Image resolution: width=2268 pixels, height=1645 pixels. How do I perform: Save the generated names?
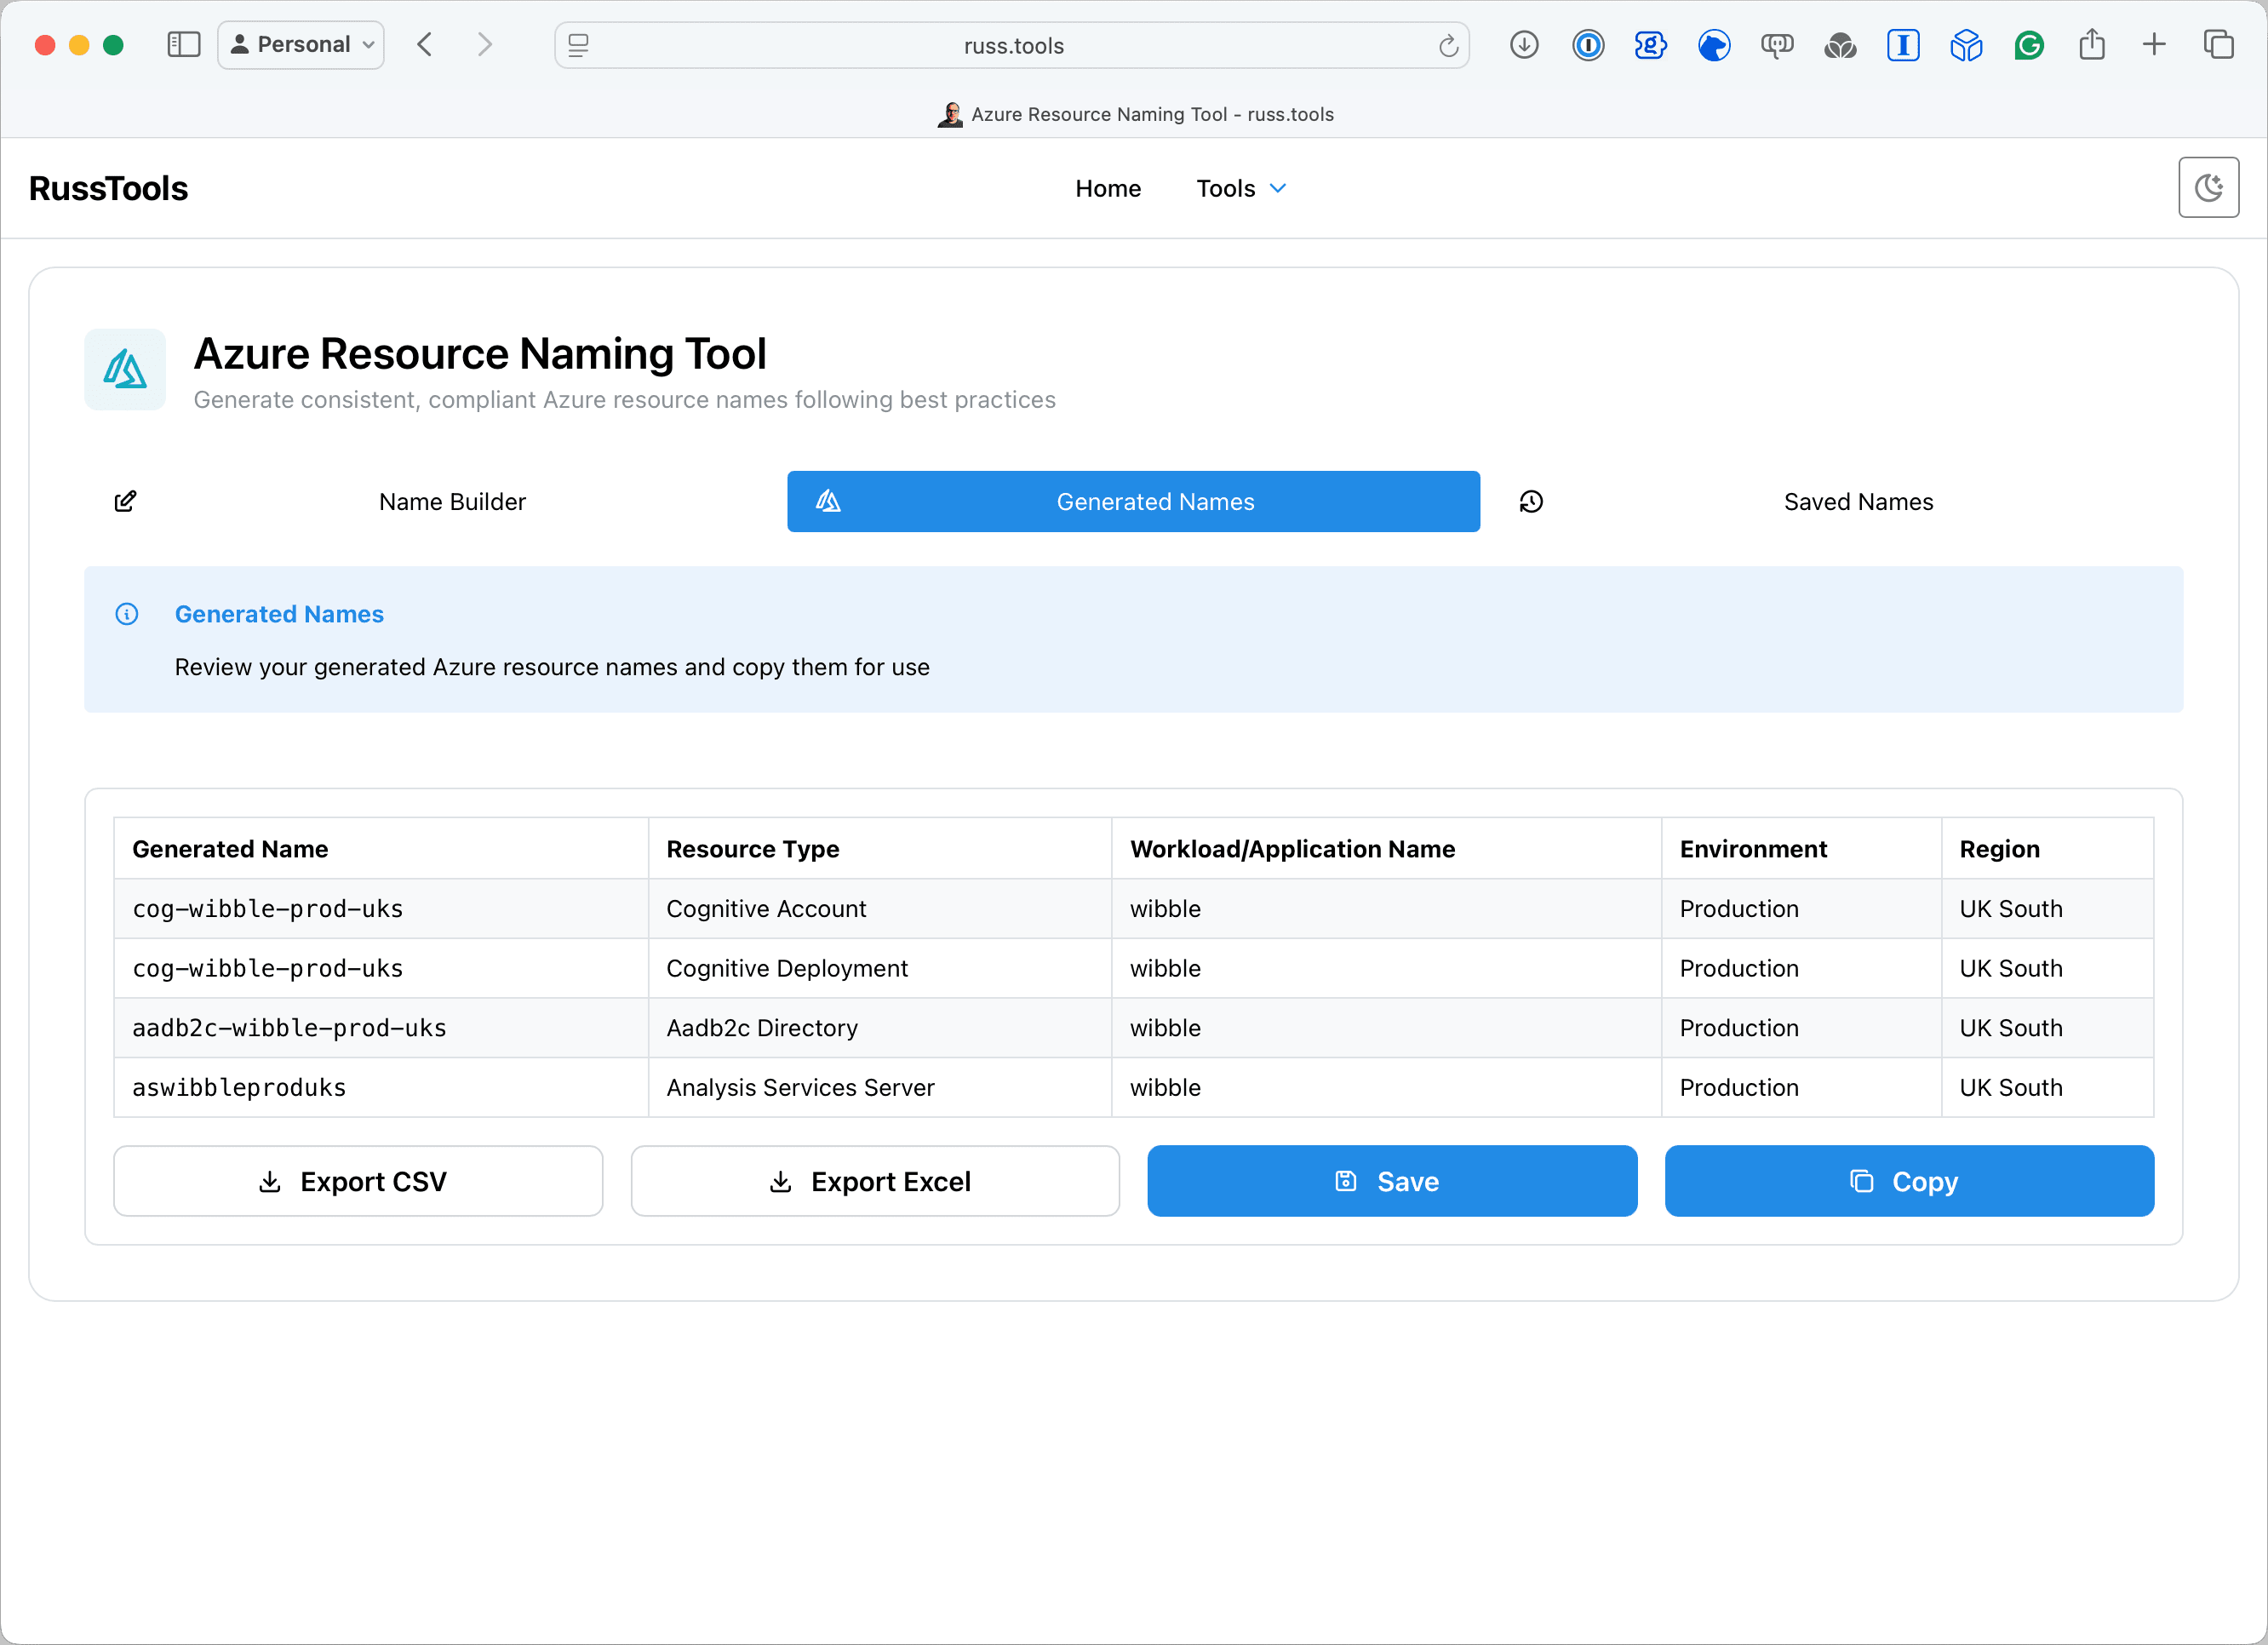coord(1391,1180)
